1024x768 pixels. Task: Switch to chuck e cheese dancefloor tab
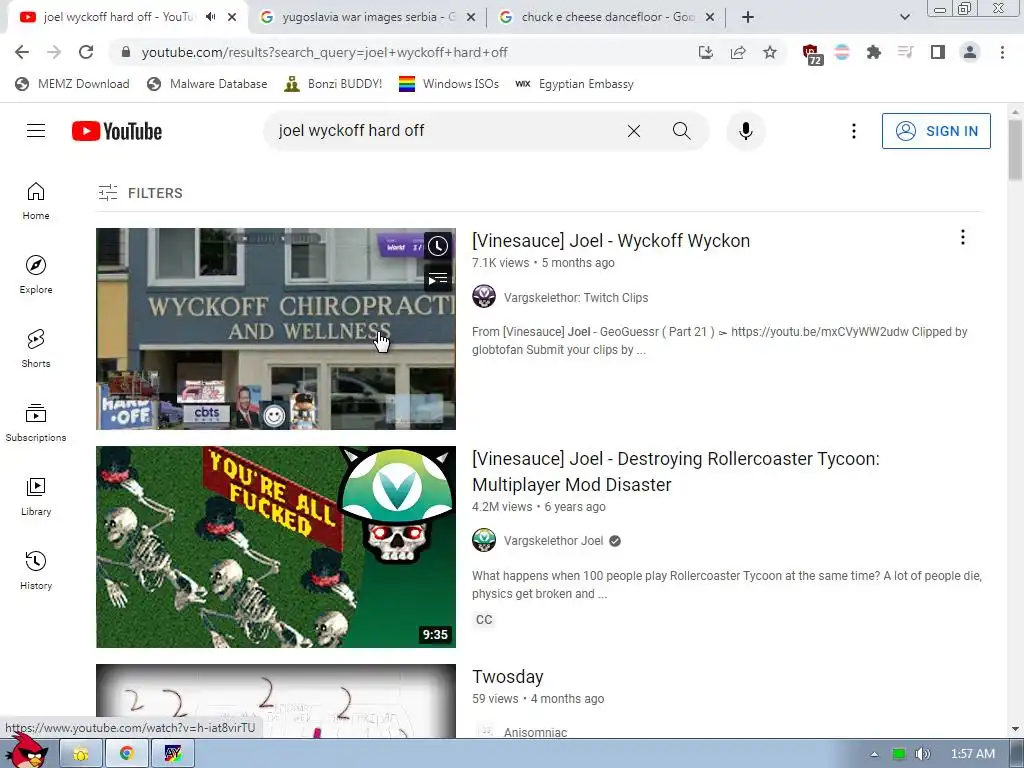tap(607, 17)
